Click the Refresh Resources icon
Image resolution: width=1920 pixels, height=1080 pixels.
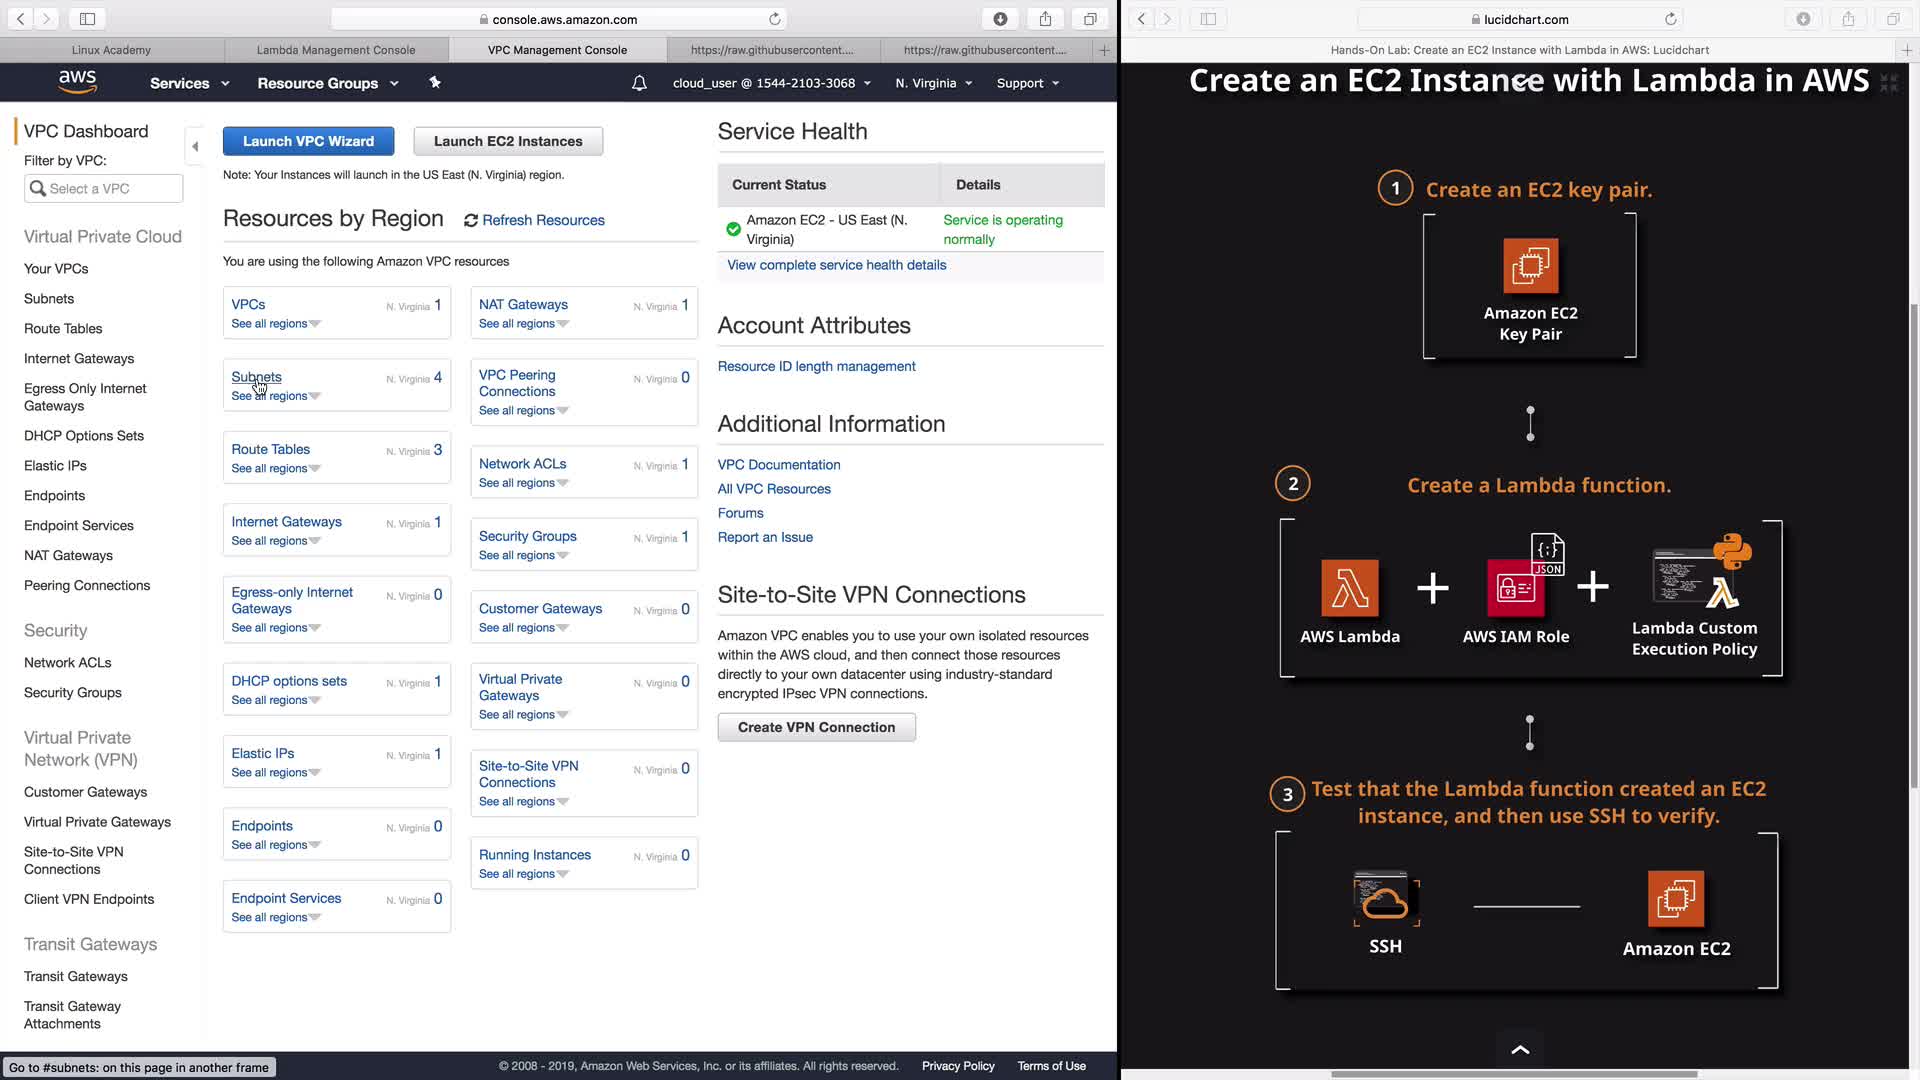coord(471,220)
